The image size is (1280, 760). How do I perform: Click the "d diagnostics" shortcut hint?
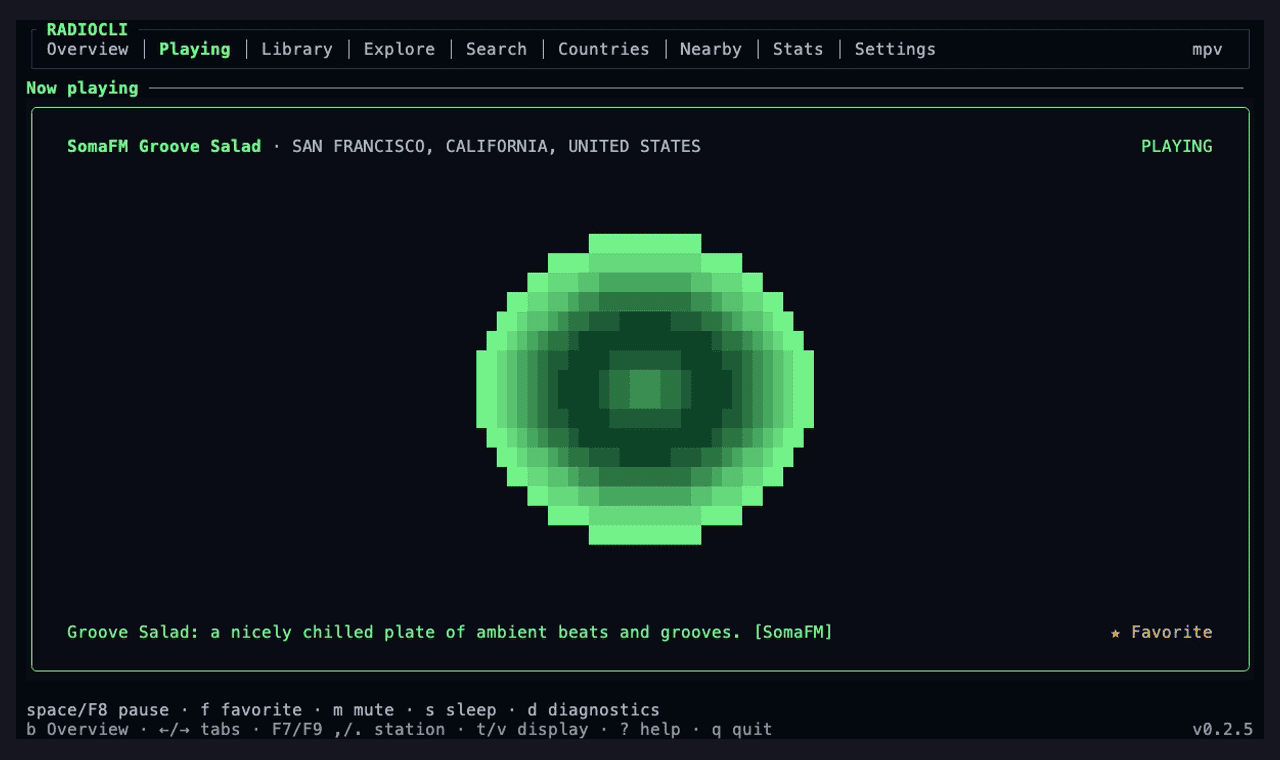click(x=594, y=710)
